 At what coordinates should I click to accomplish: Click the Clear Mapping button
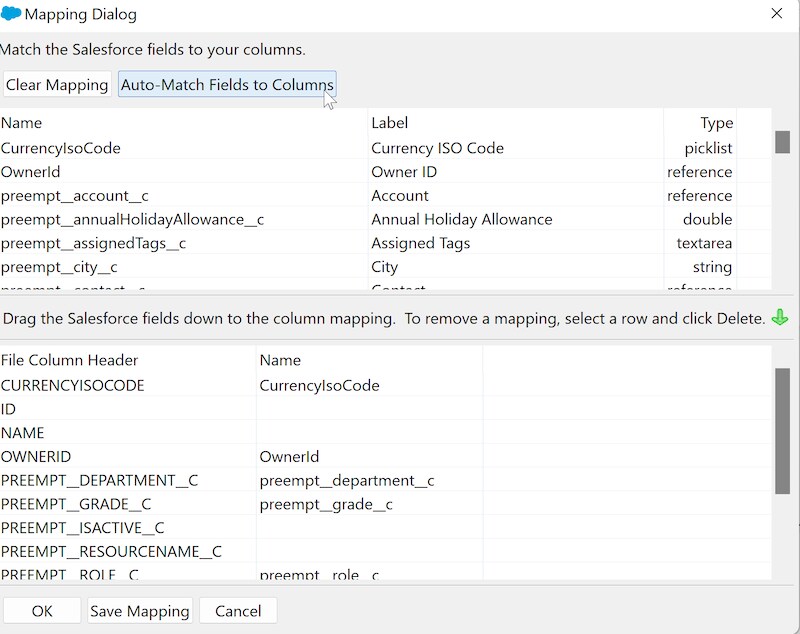57,85
